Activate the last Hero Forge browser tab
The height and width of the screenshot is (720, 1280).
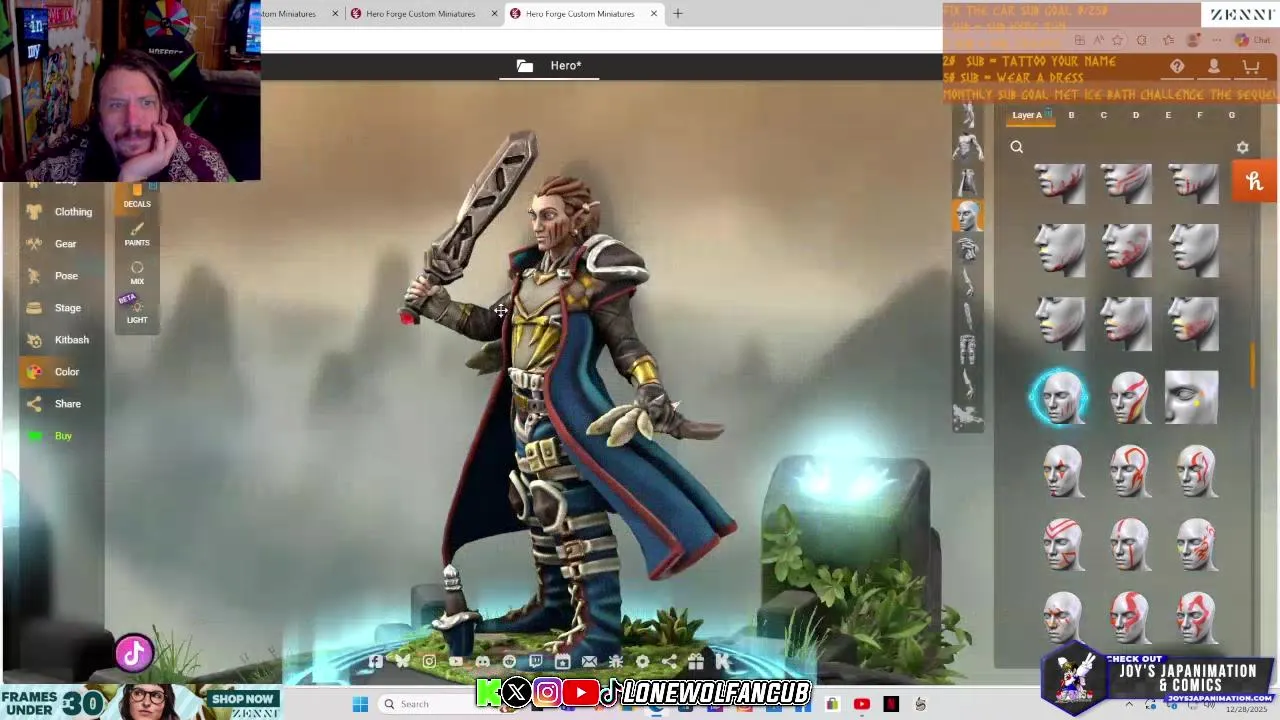point(580,14)
